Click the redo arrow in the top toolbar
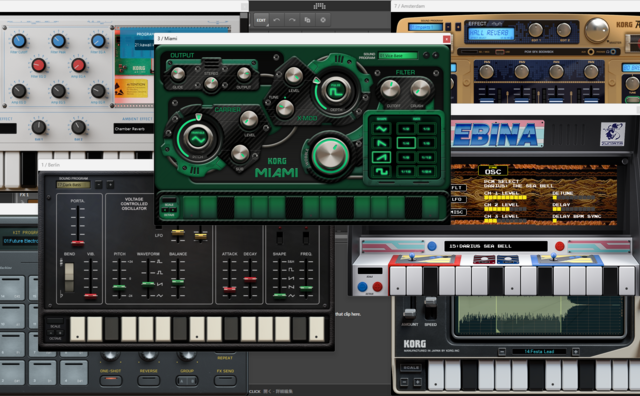Image resolution: width=640 pixels, height=396 pixels. (x=292, y=20)
